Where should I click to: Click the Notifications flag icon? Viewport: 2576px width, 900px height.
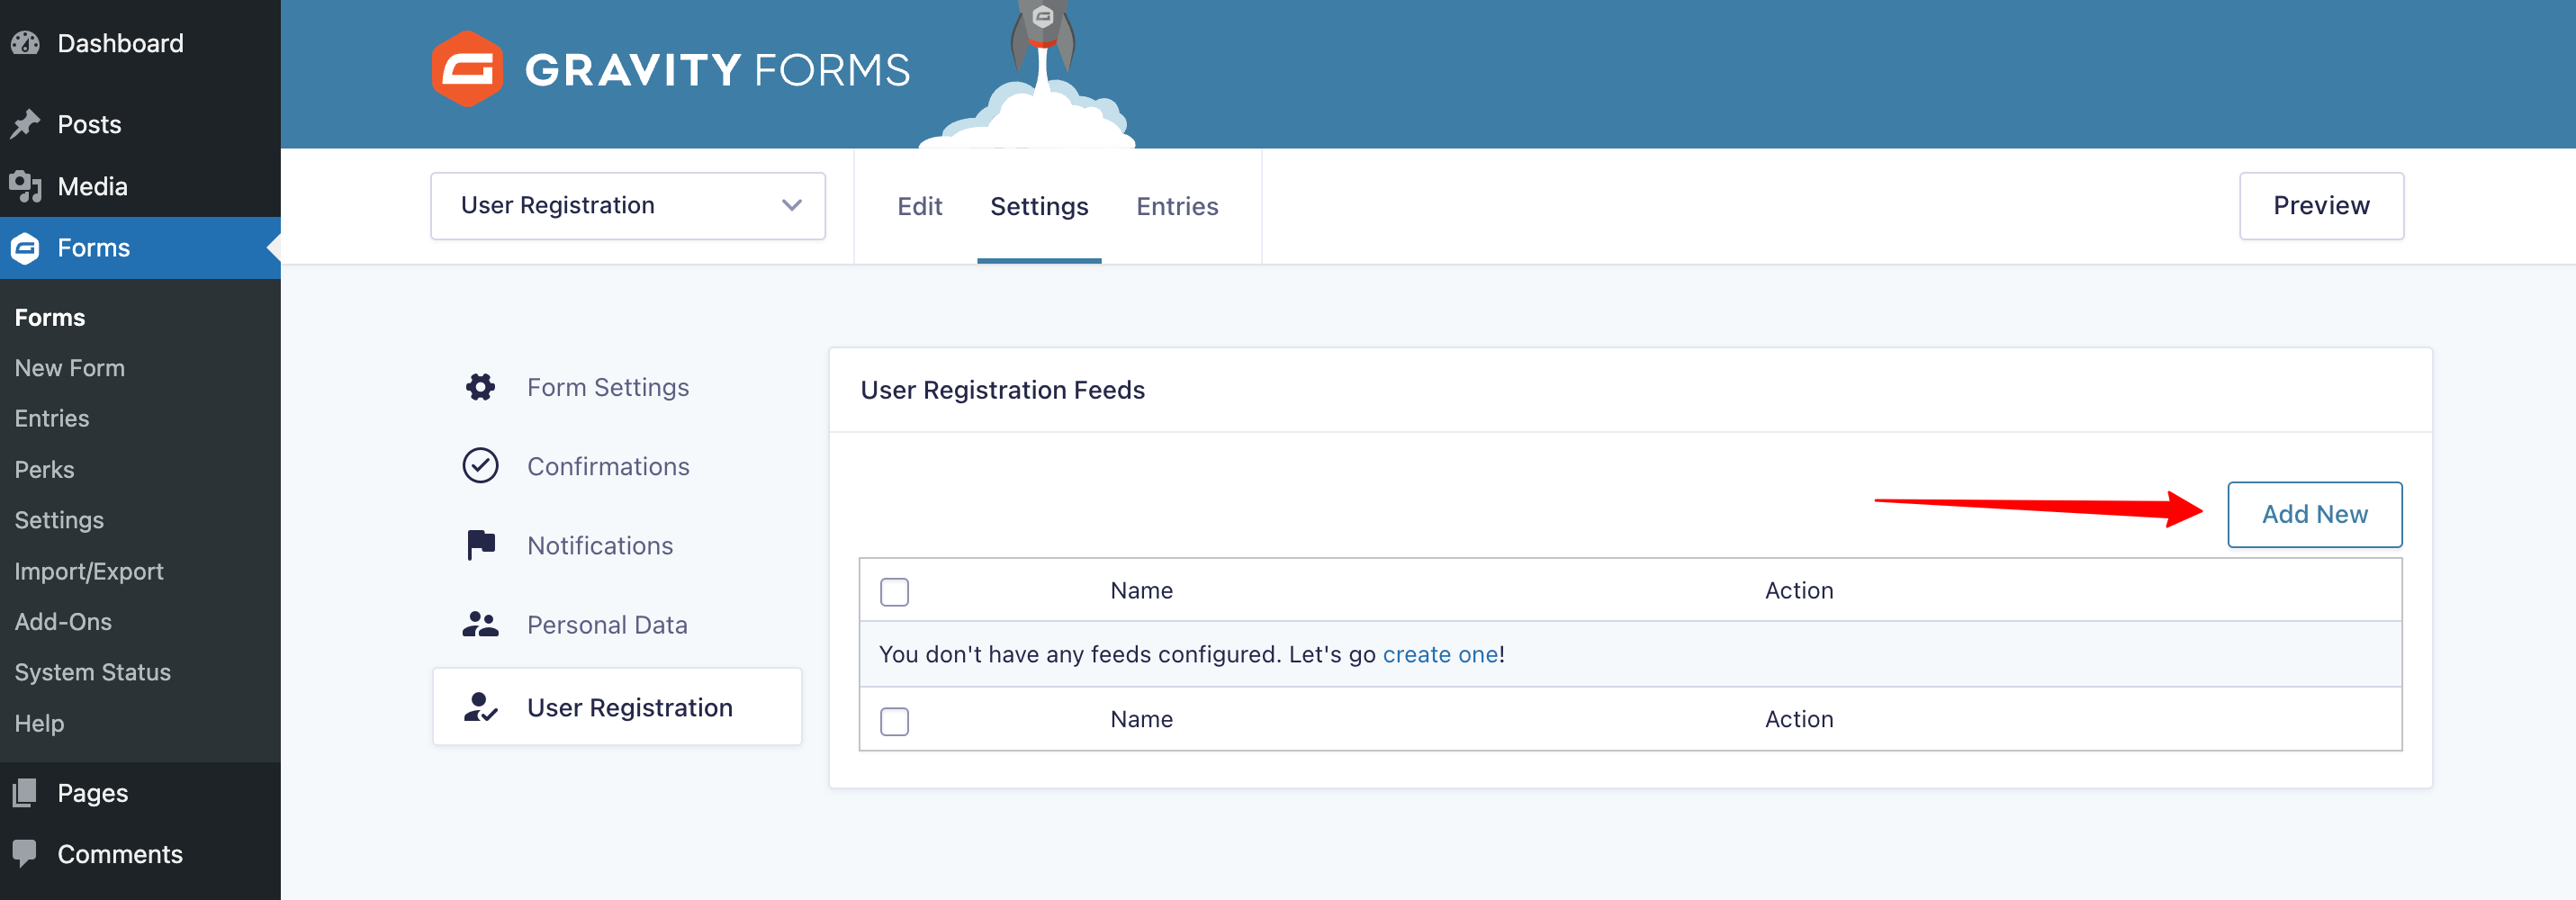(481, 545)
